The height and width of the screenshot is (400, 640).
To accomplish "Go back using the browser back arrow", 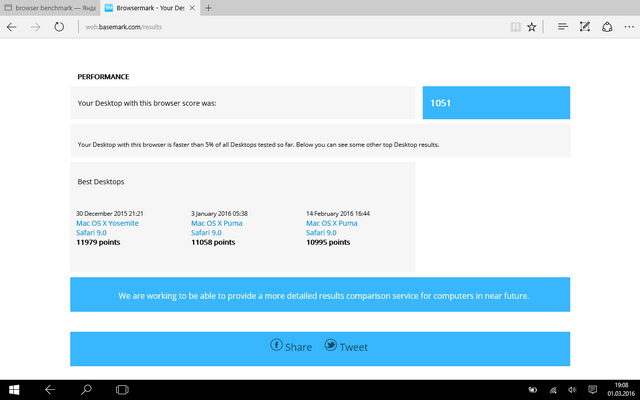I will point(11,27).
